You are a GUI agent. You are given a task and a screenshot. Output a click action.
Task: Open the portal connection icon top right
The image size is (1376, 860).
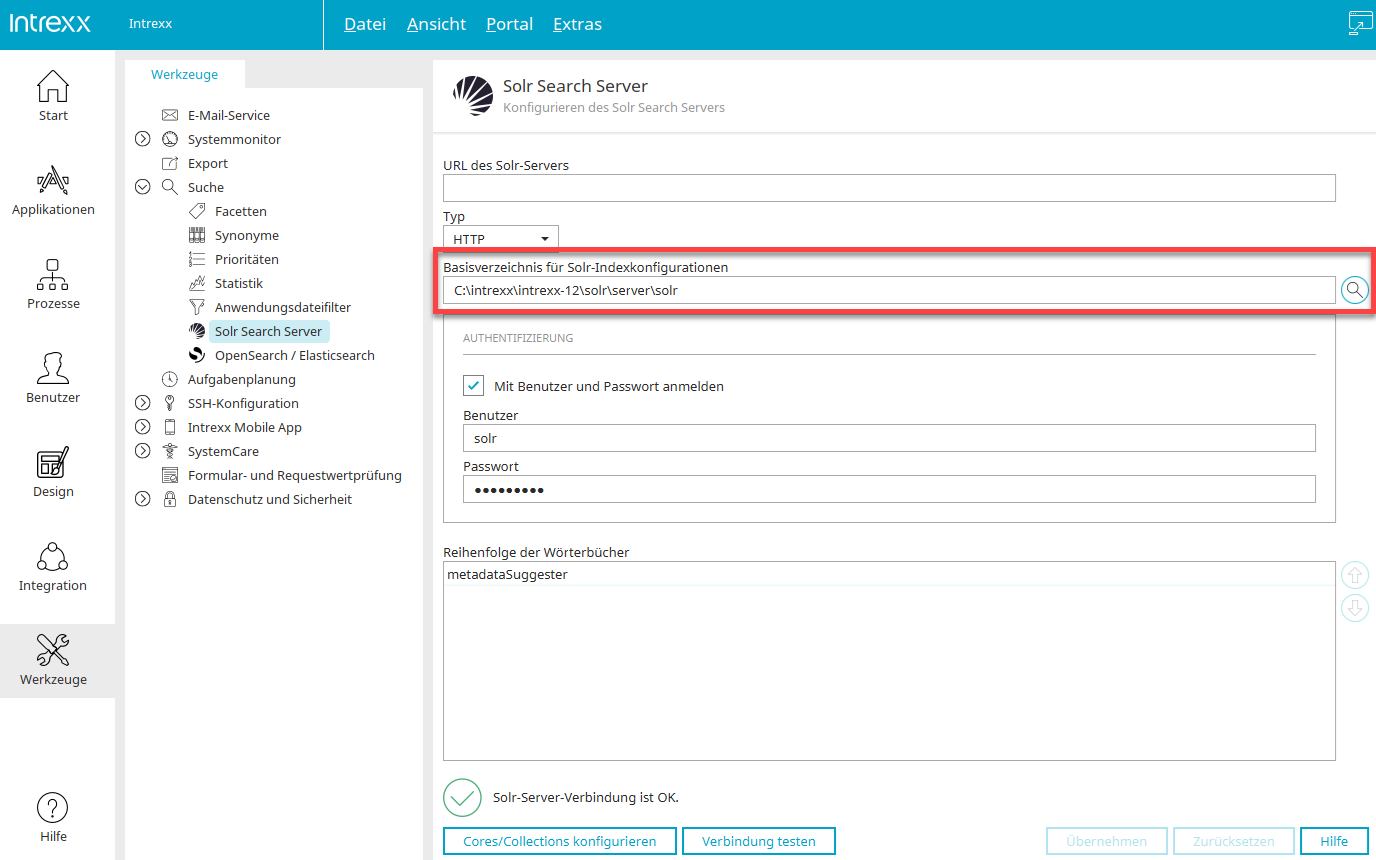tap(1360, 24)
